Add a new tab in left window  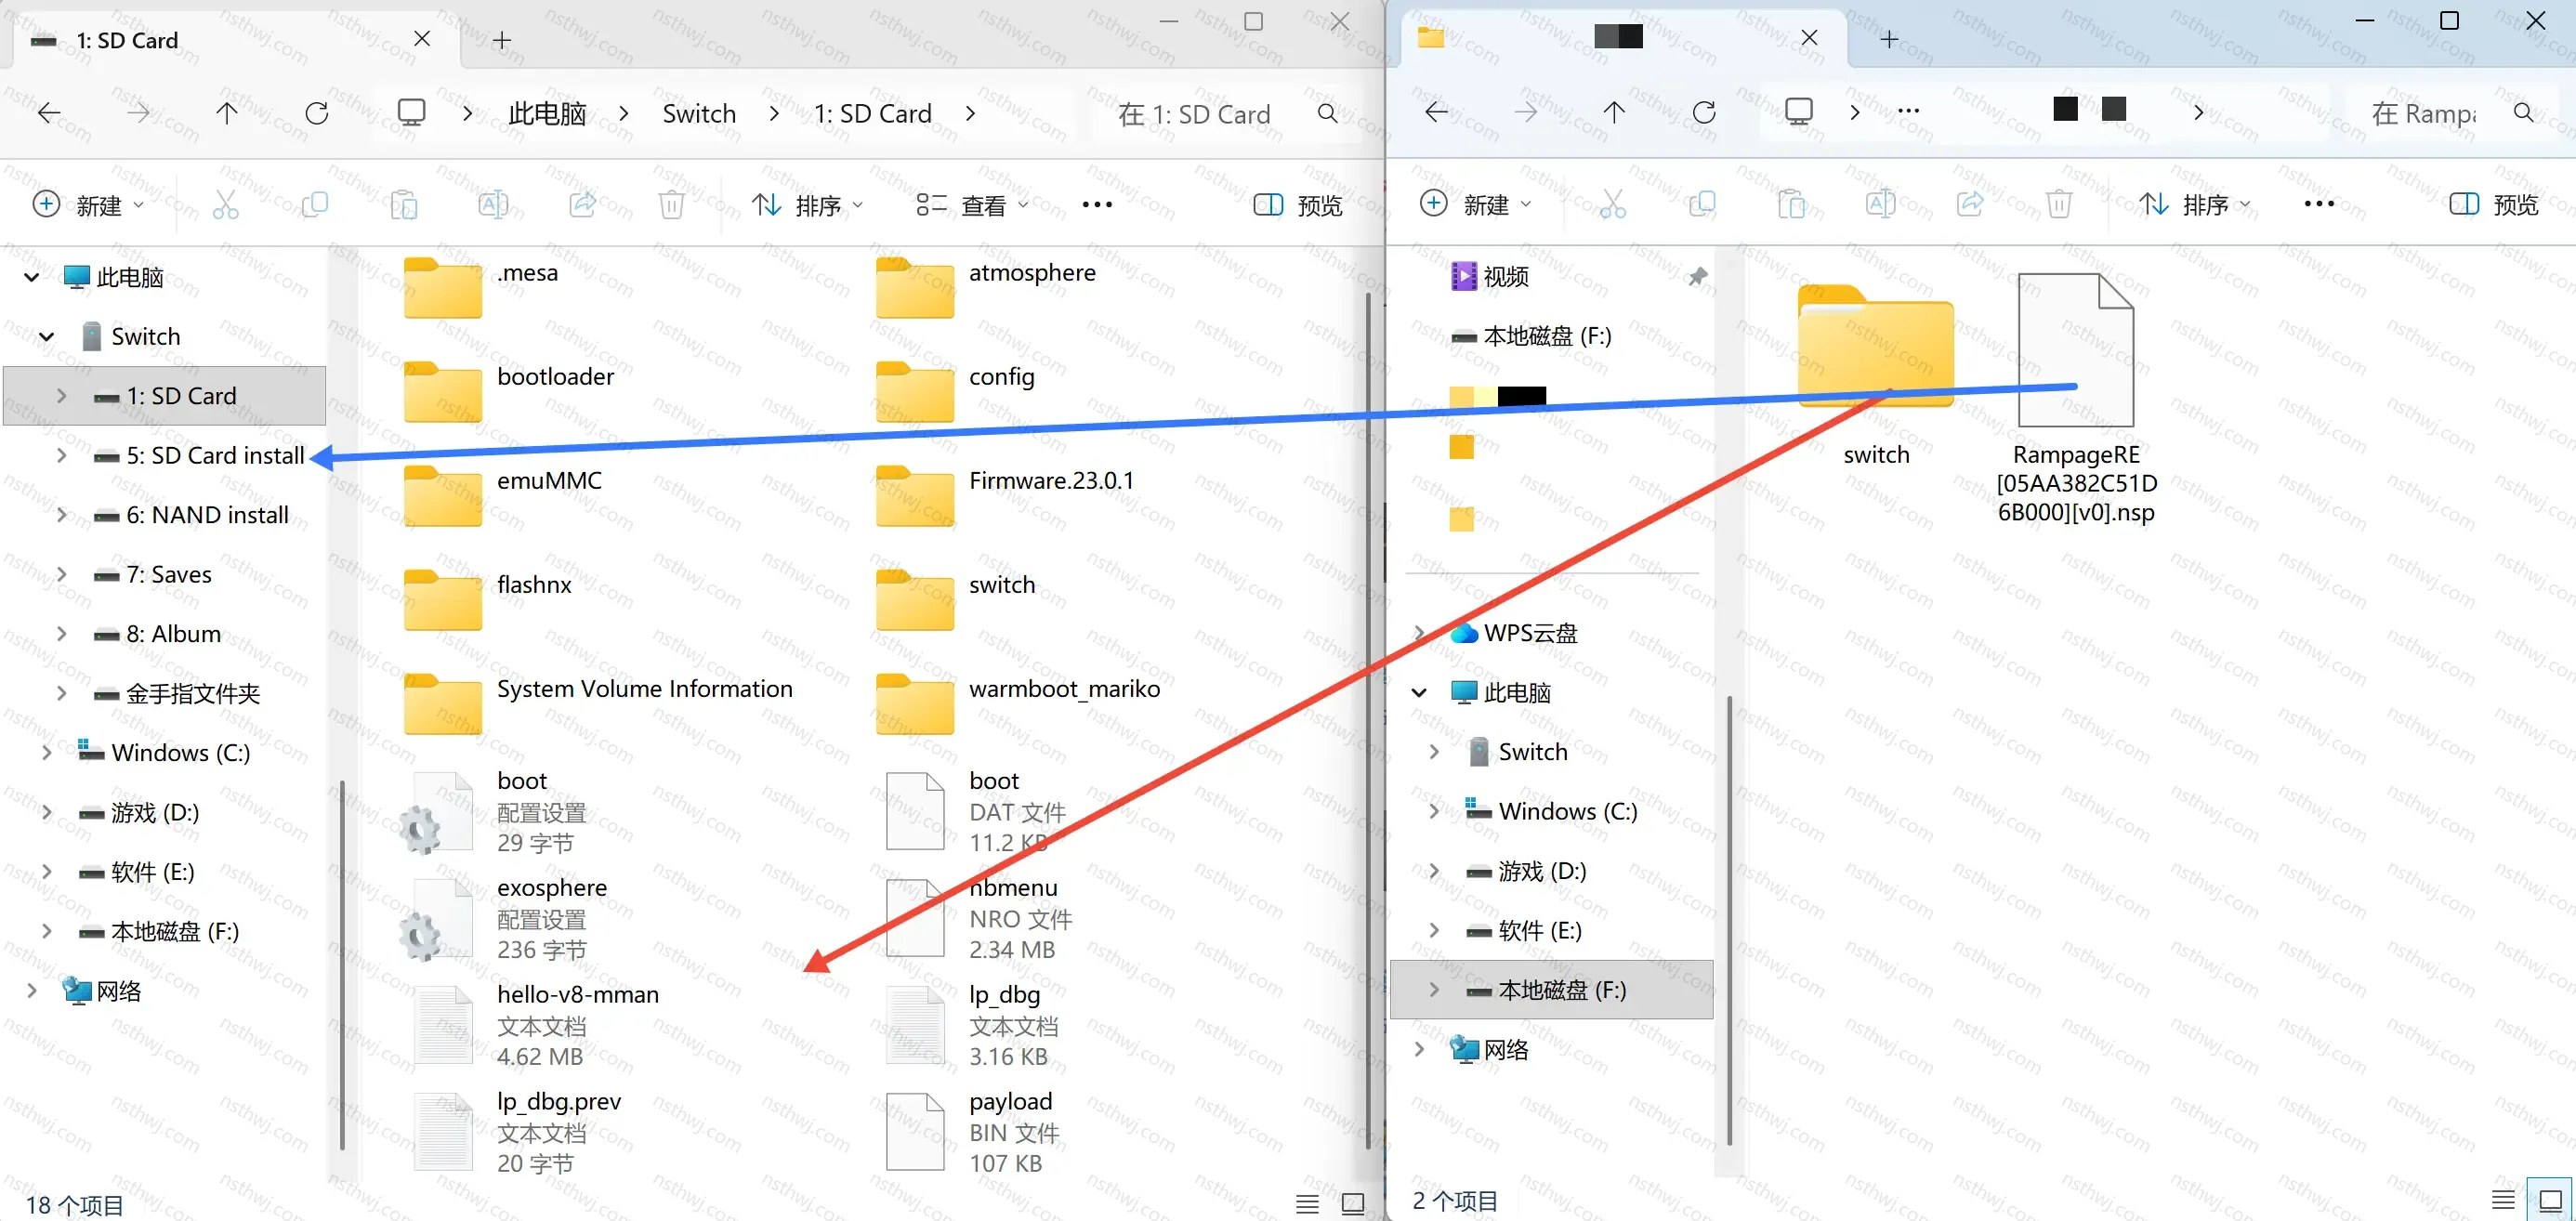pyautogui.click(x=502, y=40)
